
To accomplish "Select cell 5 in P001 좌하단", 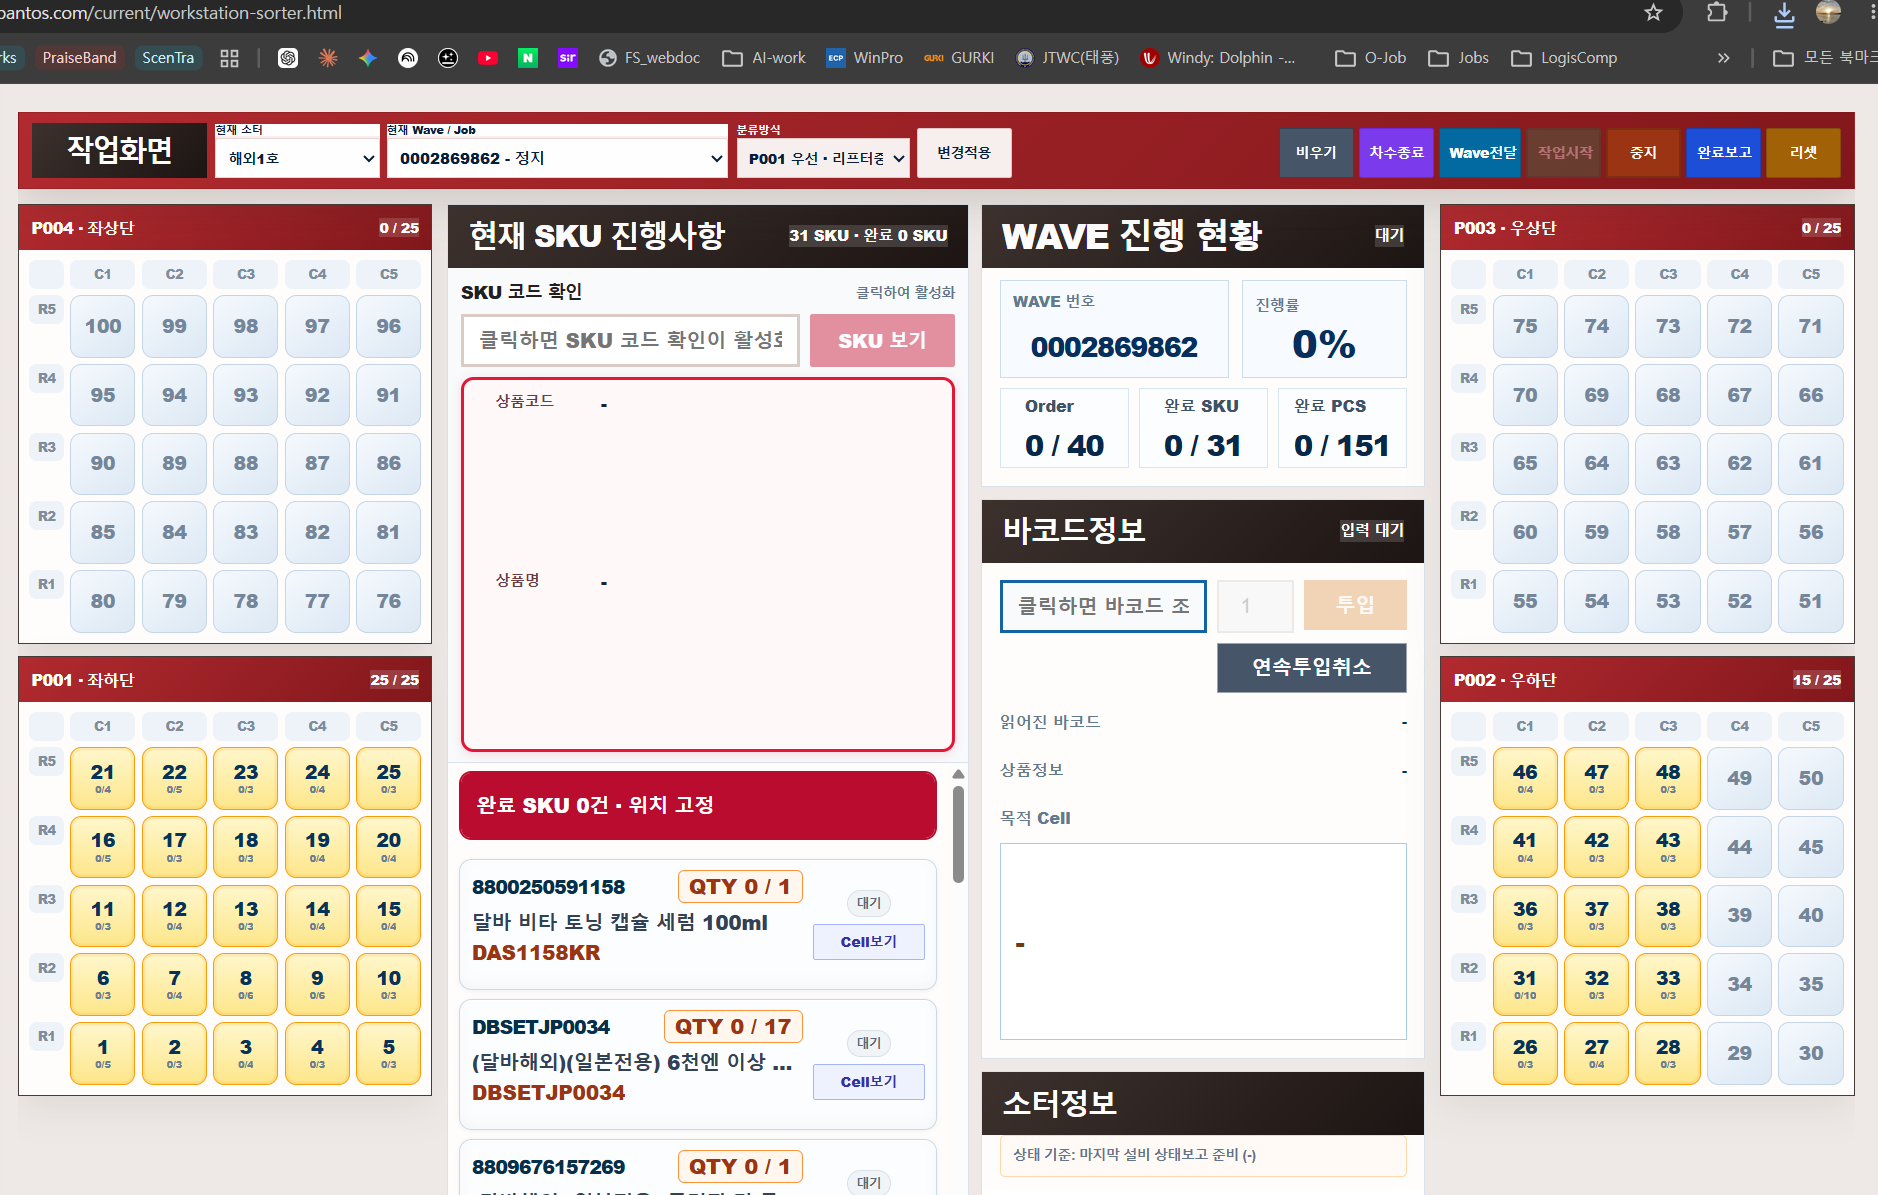I will (x=389, y=1053).
